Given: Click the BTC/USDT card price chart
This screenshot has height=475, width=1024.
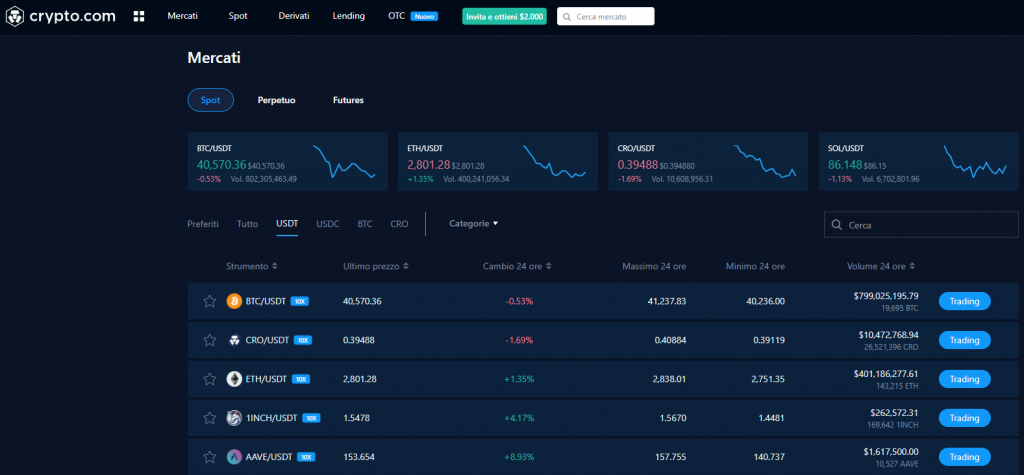Looking at the screenshot, I should click(344, 161).
